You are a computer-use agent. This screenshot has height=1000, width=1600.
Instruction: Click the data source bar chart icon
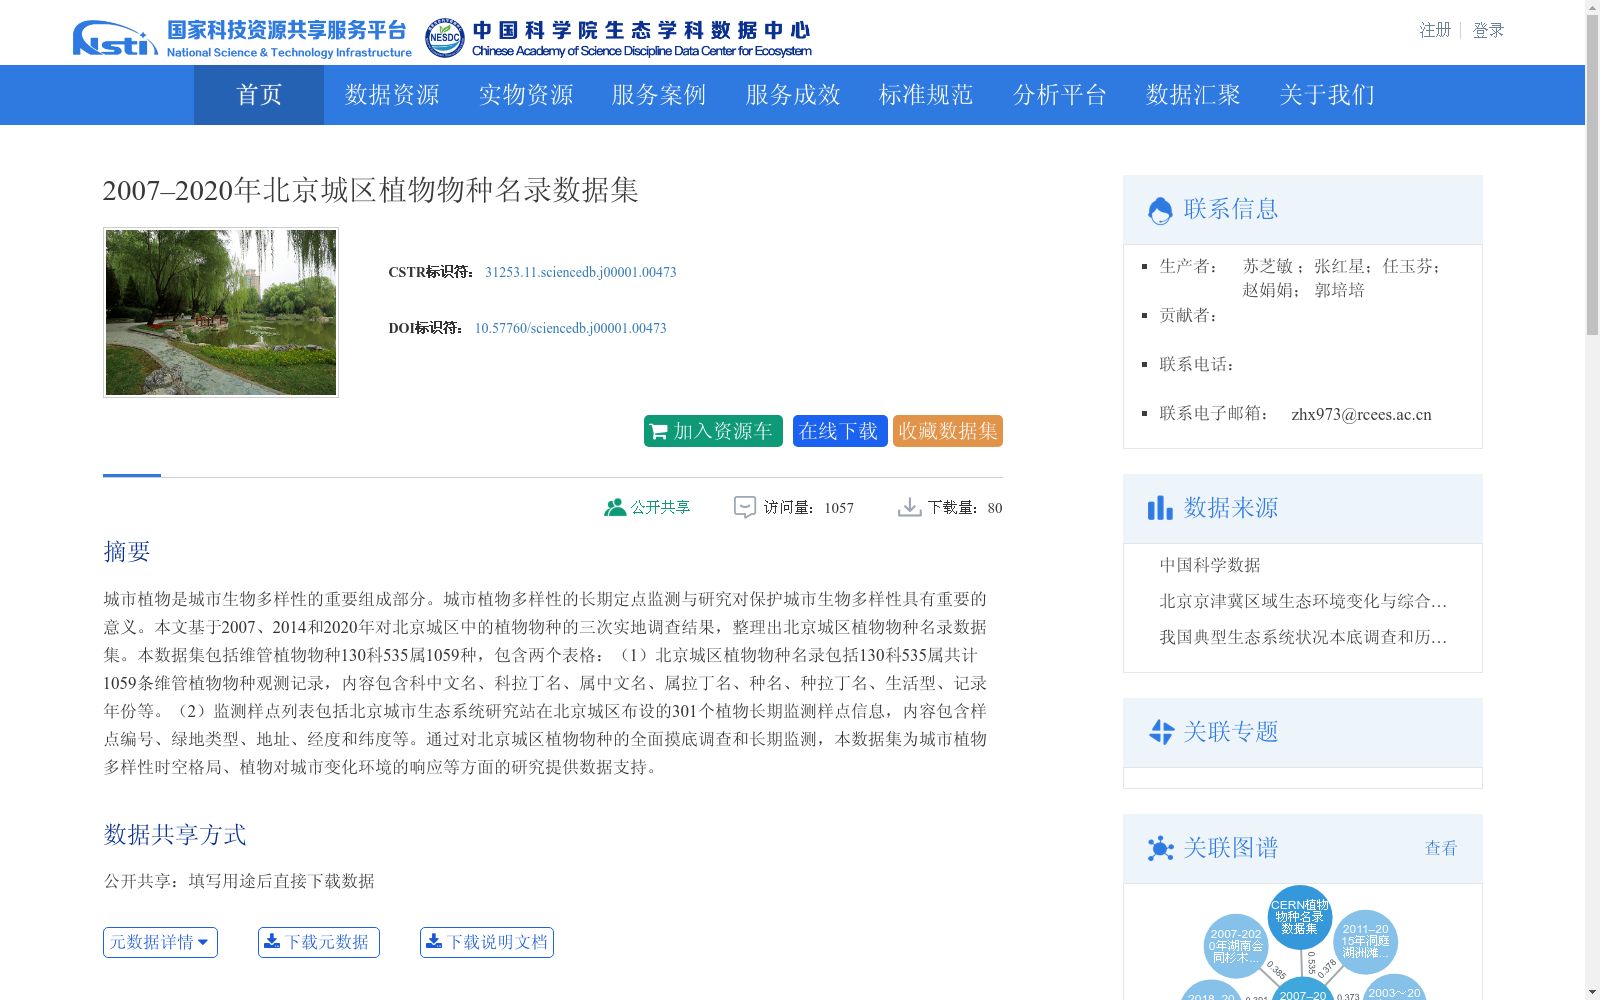coord(1160,508)
